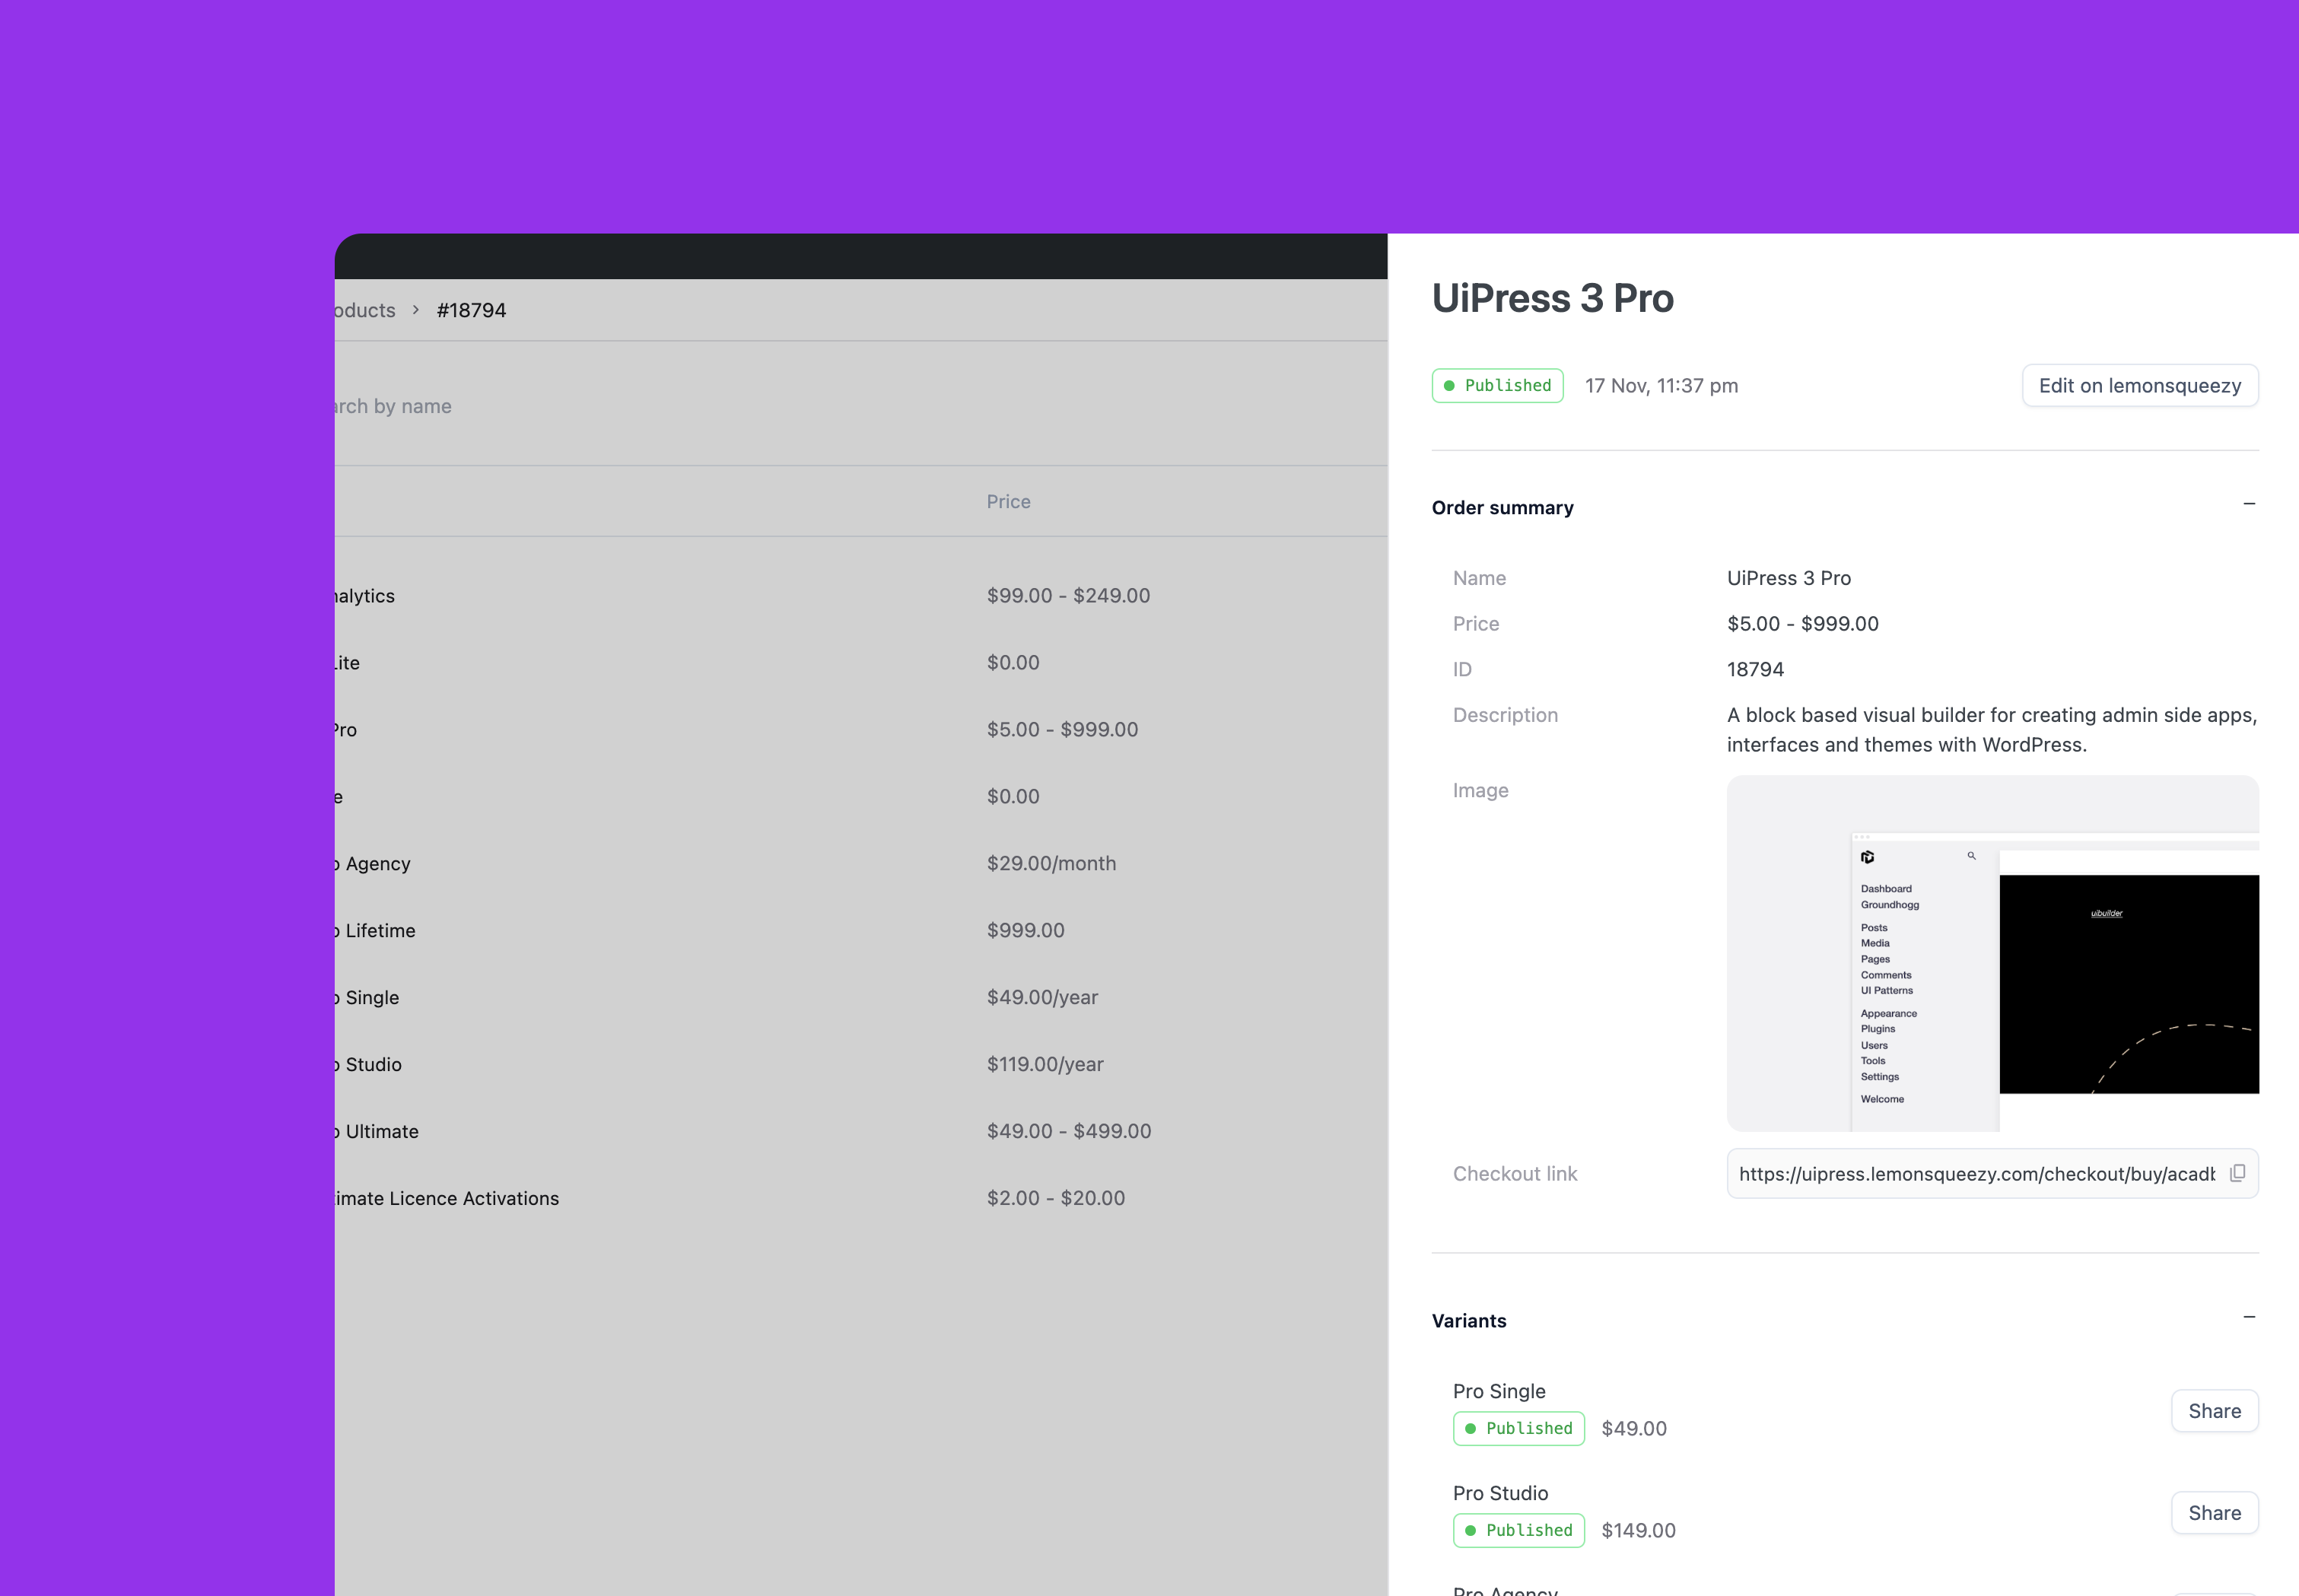Screen dimensions: 2299x1596
Task: Click the Pro Single Published badge
Action: click(1518, 1428)
